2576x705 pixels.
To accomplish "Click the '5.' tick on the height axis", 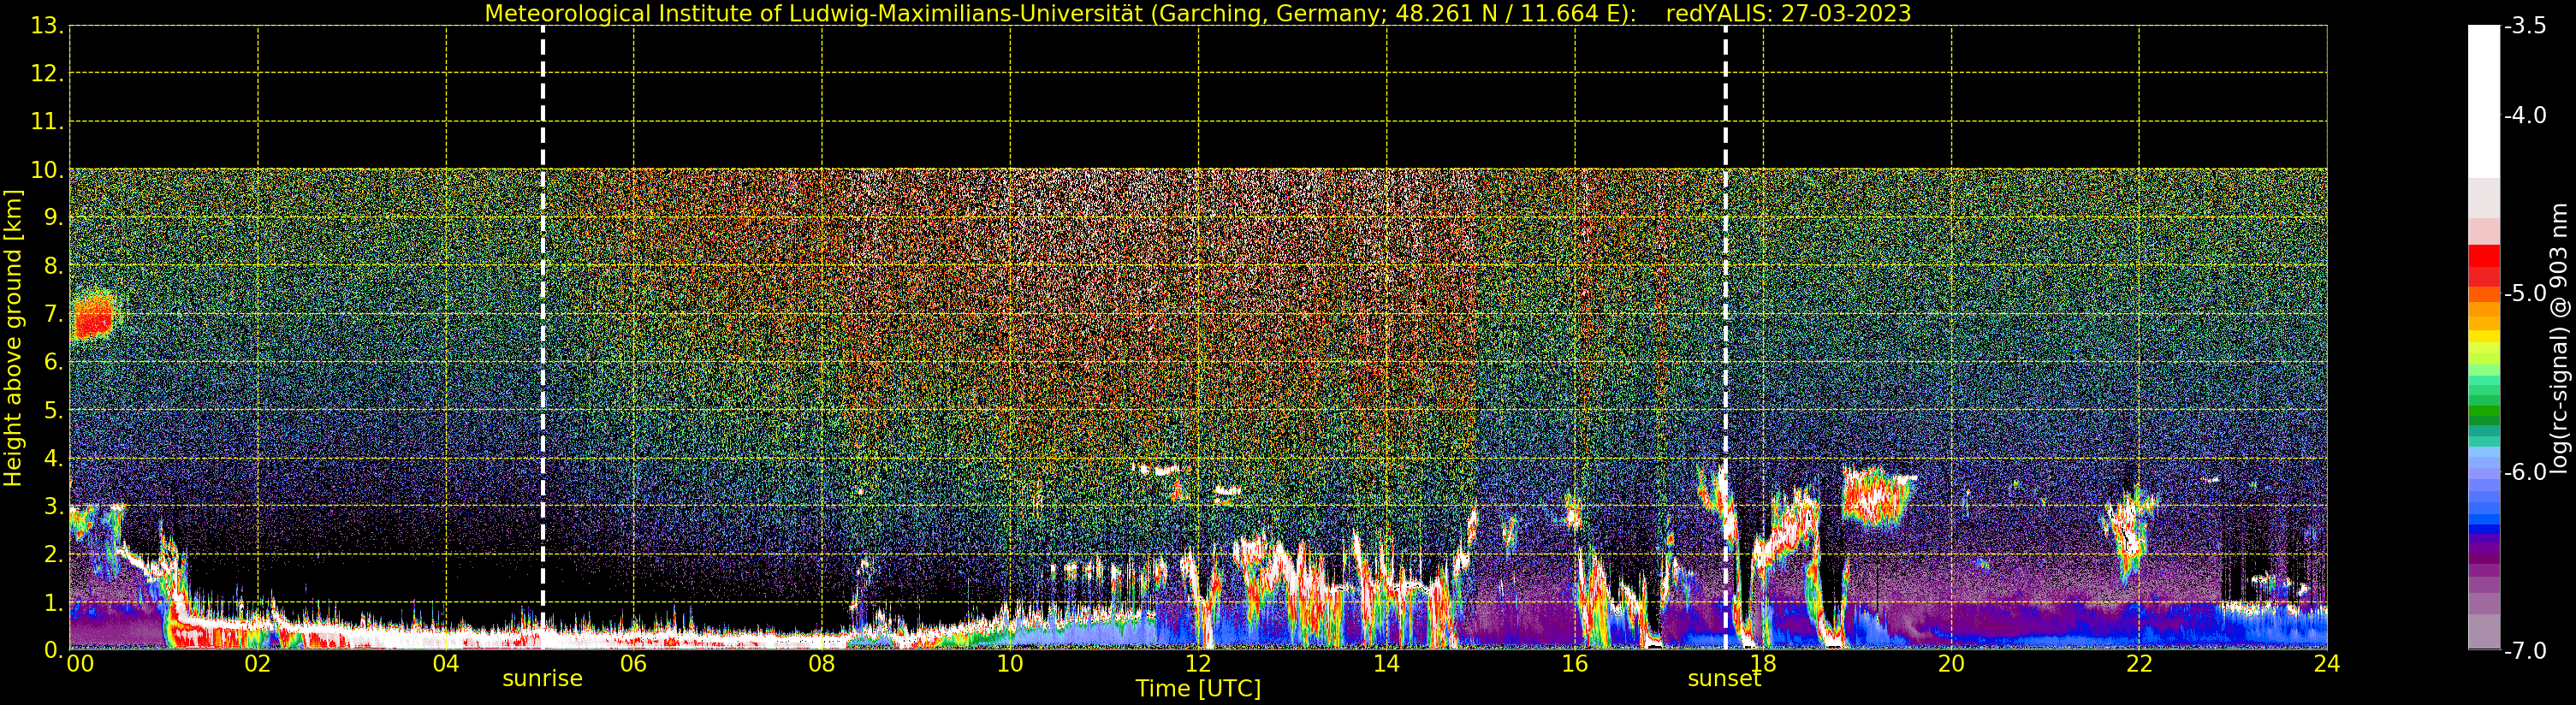I will (x=53, y=410).
